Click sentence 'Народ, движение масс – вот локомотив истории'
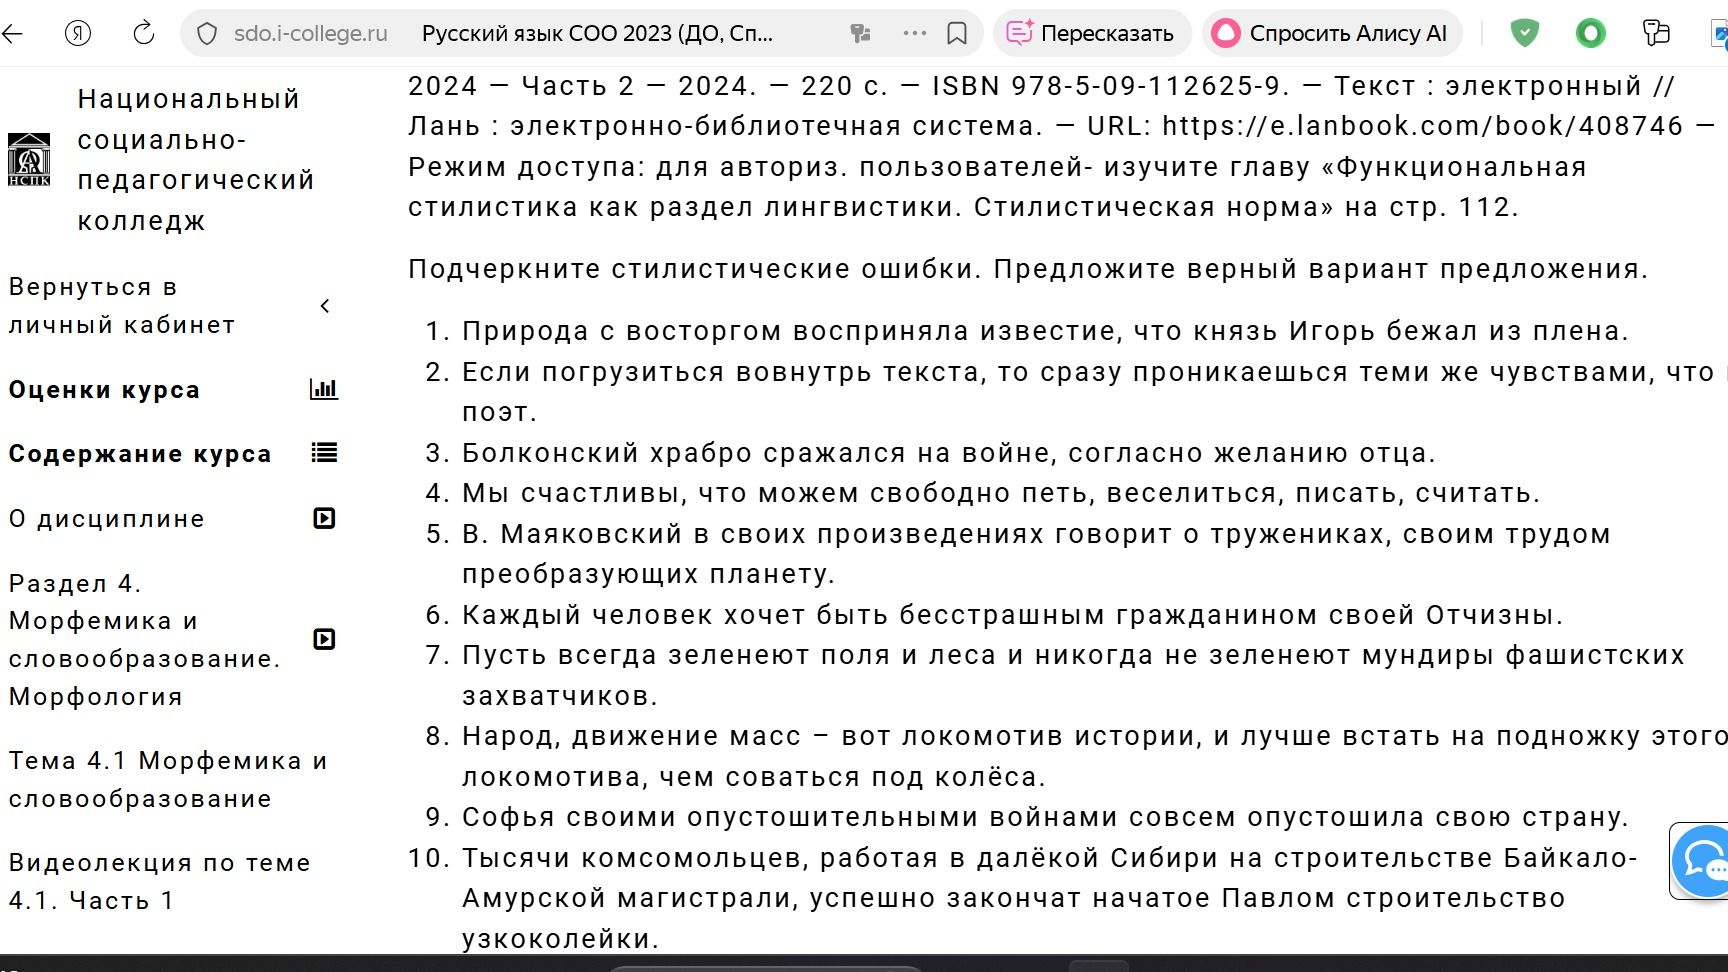 [x=1094, y=756]
